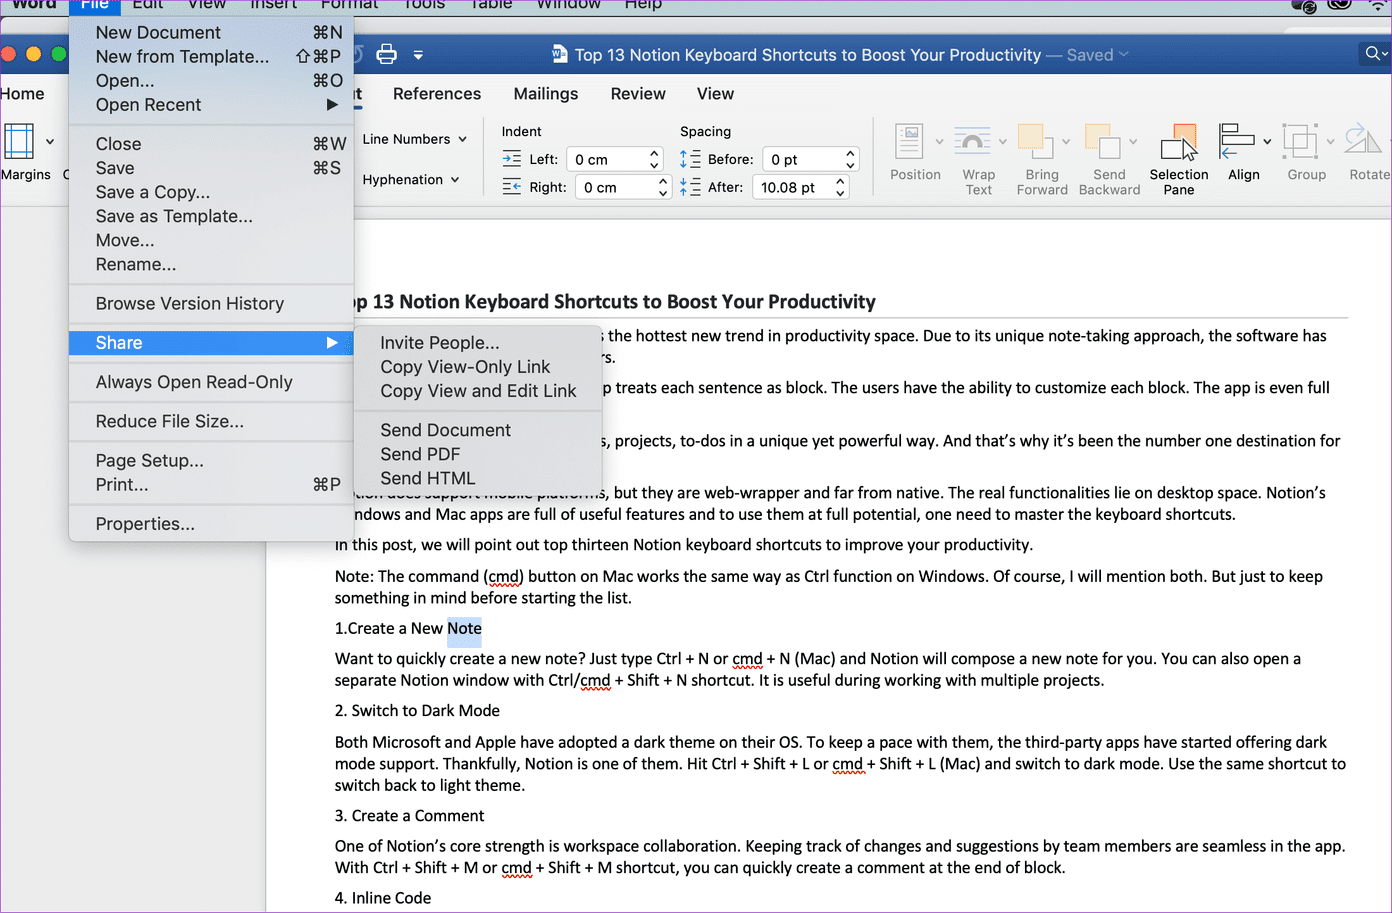The image size is (1392, 913).
Task: Expand the Align dropdown arrow
Action: (1267, 142)
